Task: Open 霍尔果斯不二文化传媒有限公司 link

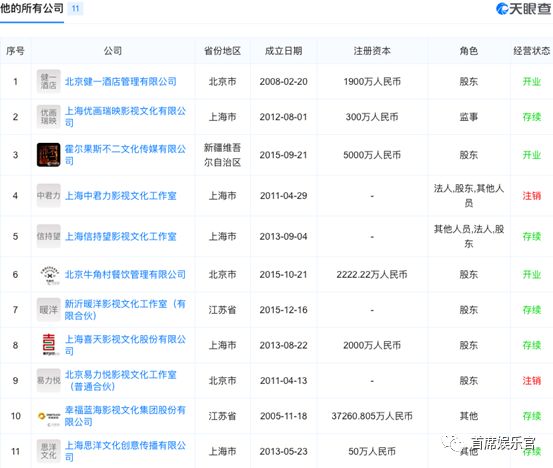Action: [125, 155]
